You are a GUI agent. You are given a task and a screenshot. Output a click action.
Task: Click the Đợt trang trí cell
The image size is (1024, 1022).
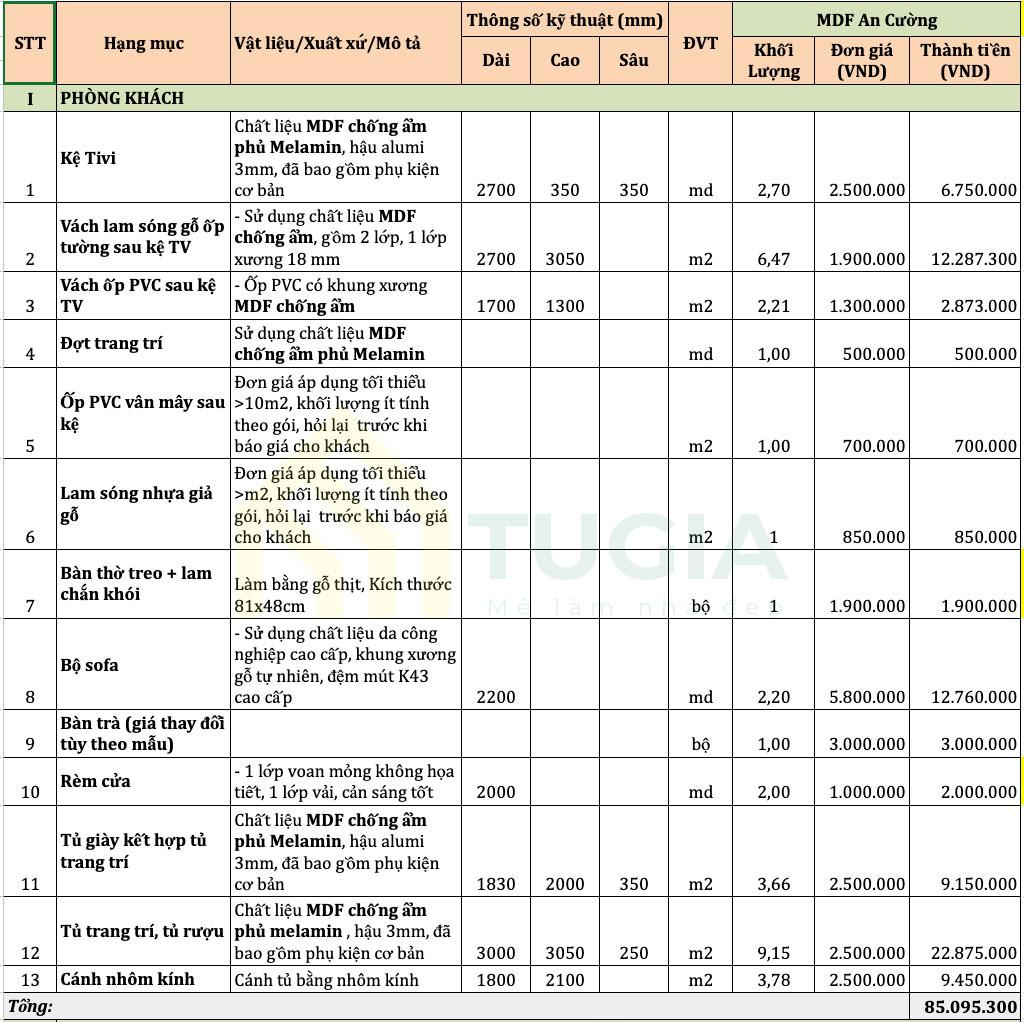143,343
